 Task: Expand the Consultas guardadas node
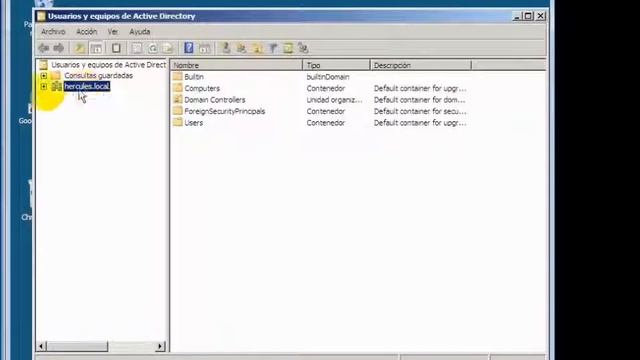click(44, 76)
